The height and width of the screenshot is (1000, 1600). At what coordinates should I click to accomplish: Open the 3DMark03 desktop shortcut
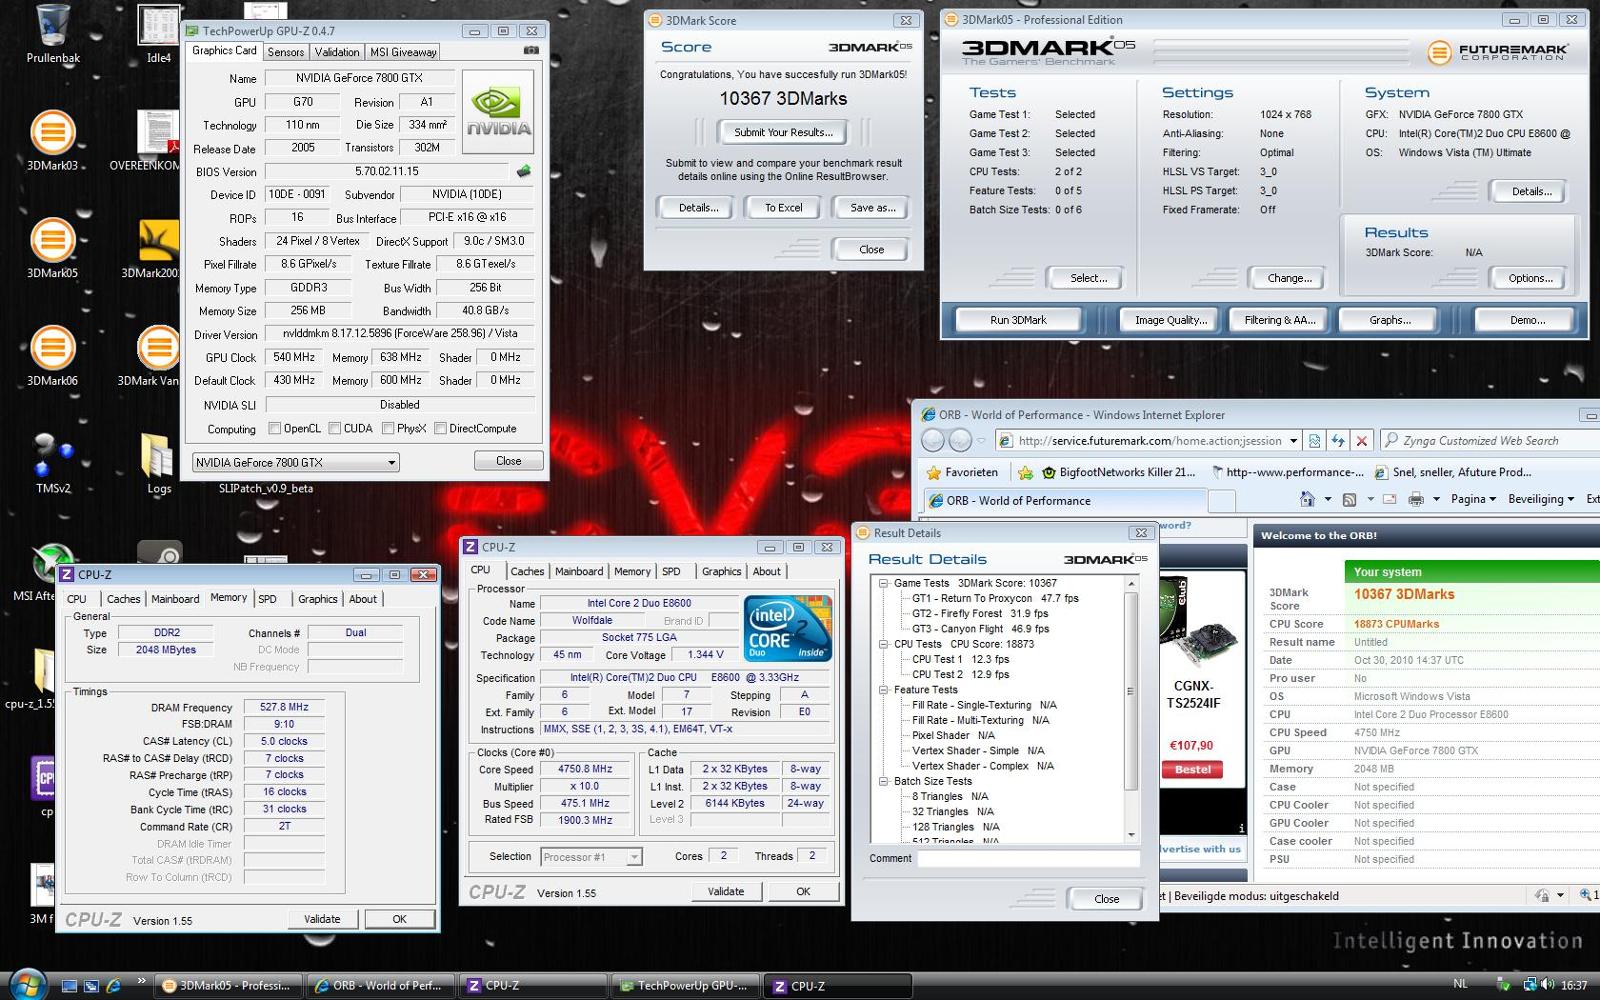(52, 142)
